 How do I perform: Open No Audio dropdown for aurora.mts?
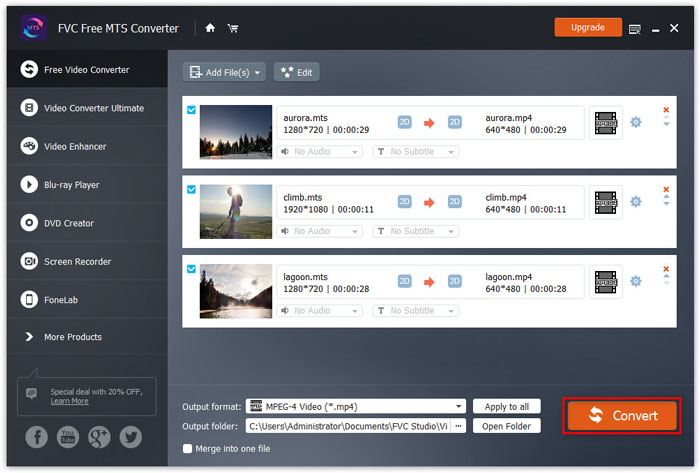[x=320, y=152]
